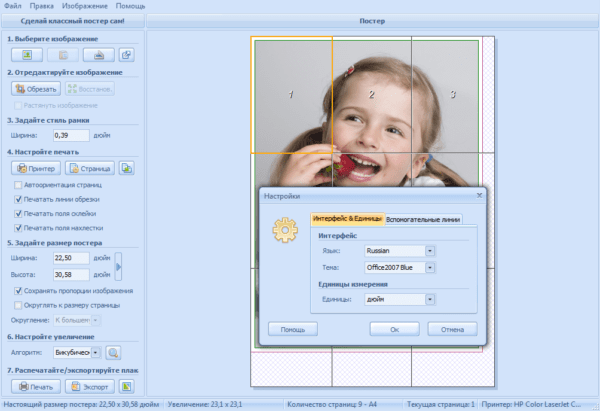
Task: Click the small icon right of Экспорт
Action: pos(126,386)
